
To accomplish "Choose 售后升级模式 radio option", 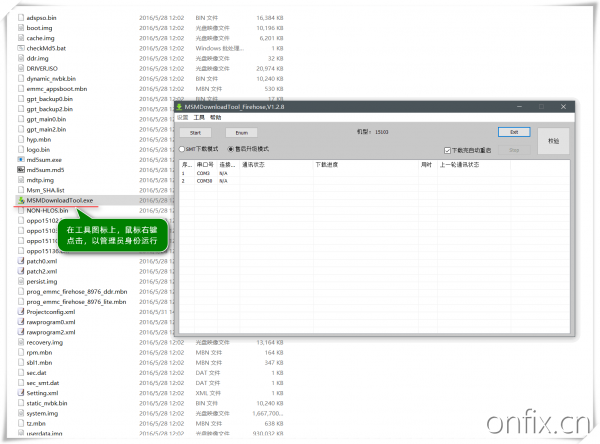I will coord(231,149).
